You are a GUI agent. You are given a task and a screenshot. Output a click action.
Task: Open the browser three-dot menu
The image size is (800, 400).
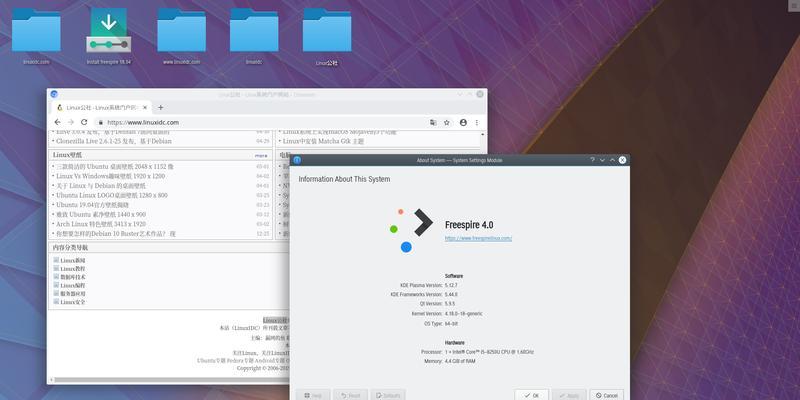pos(477,122)
